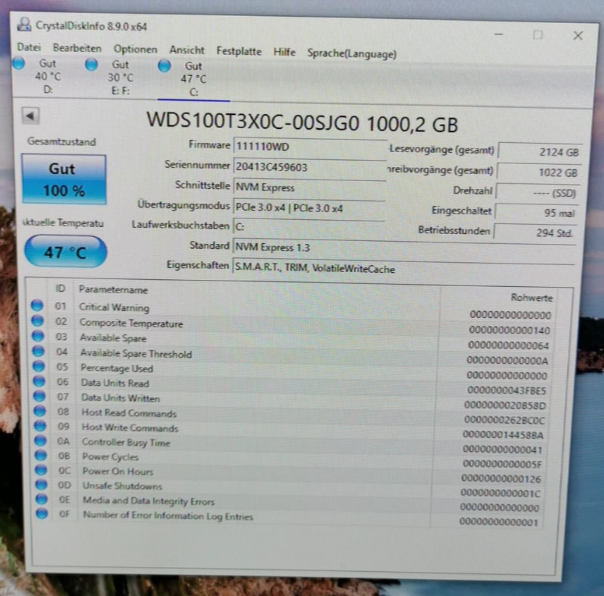Viewport: 604px width, 596px height.
Task: Click the Laufwerksbuchstaben field C:
Action: pyautogui.click(x=309, y=227)
